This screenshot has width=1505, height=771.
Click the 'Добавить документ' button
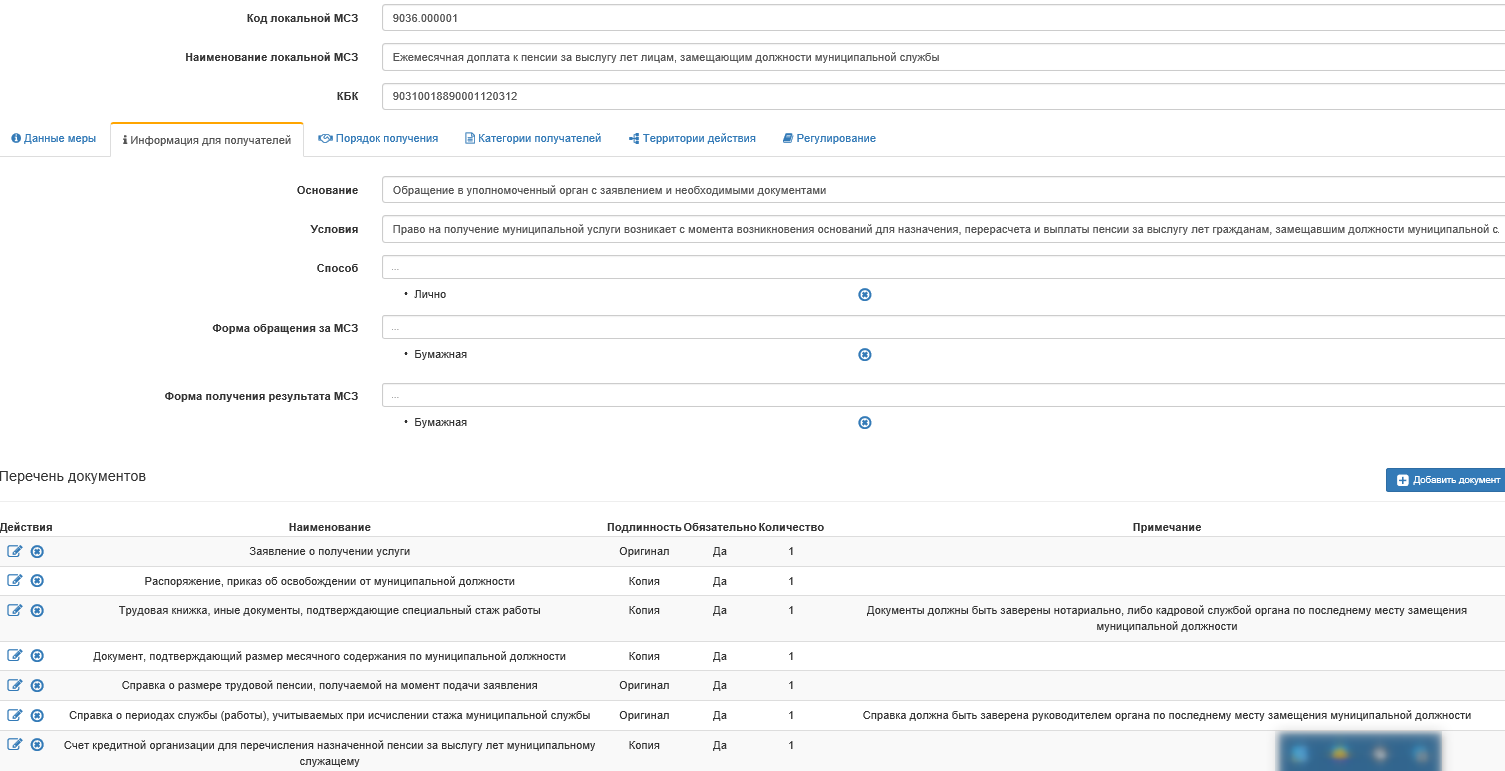click(1445, 480)
